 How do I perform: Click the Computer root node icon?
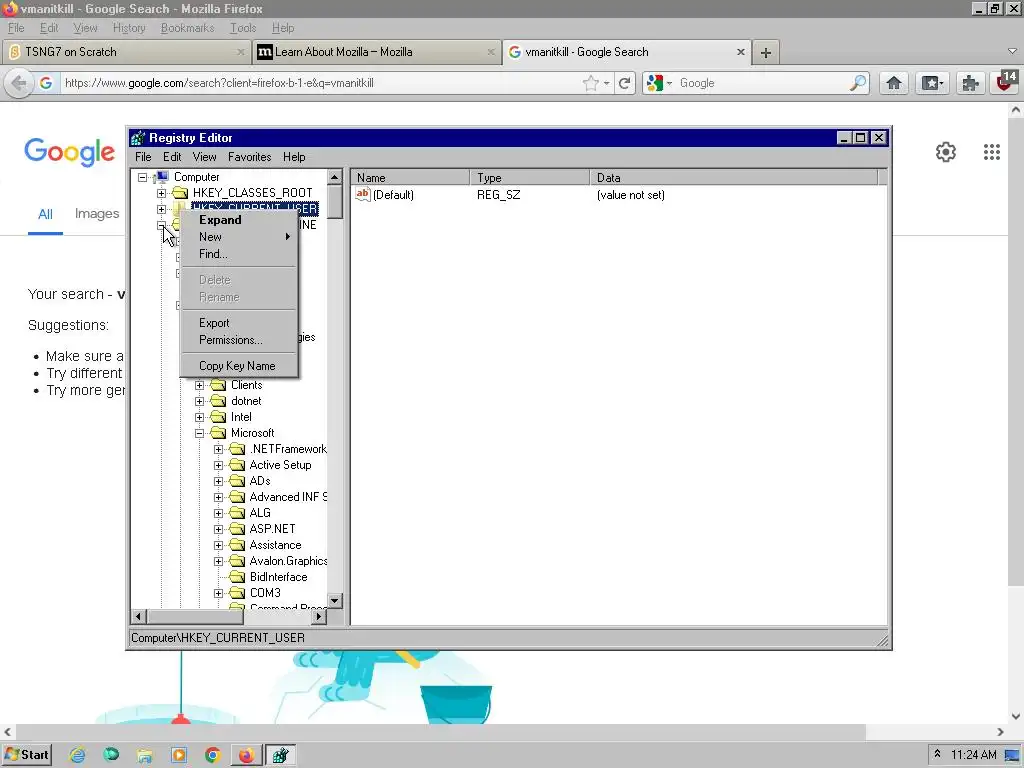(x=162, y=177)
